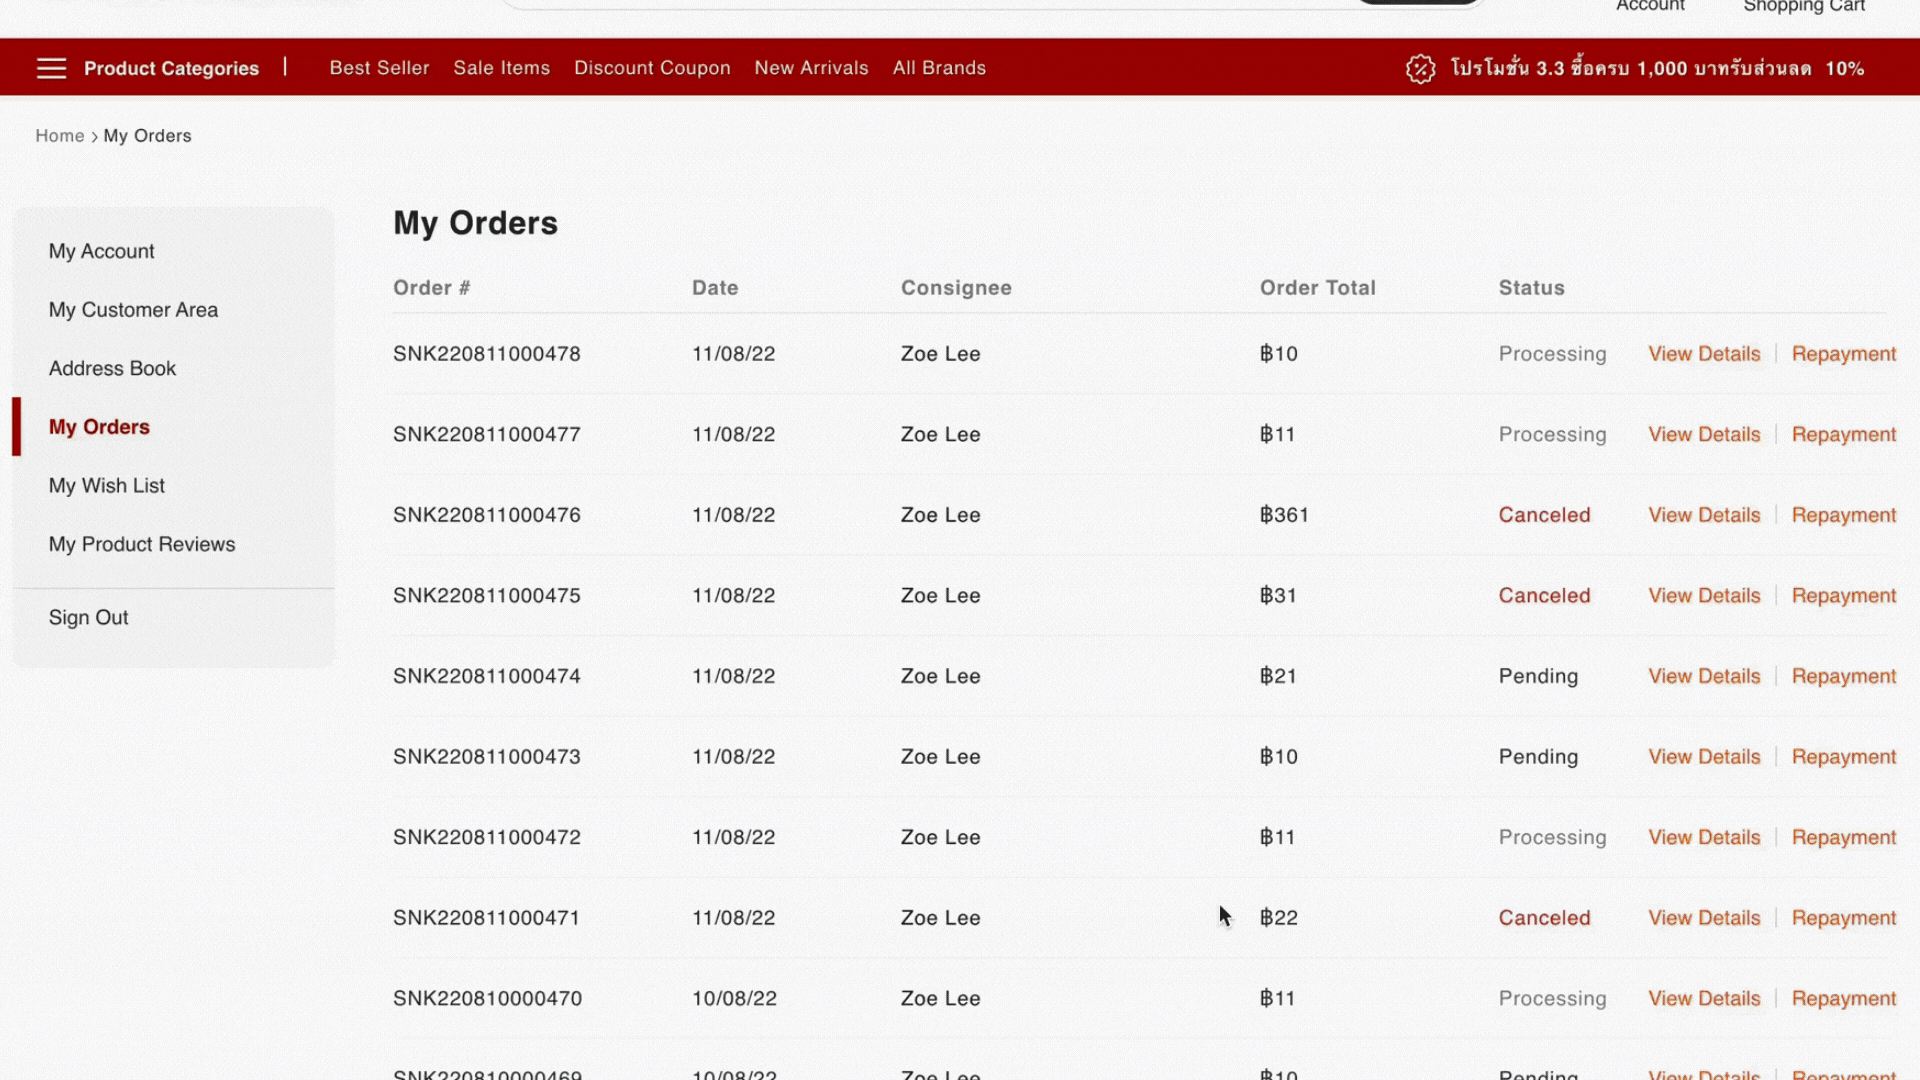This screenshot has height=1080, width=1920.
Task: Go to Discount Coupon page
Action: (x=652, y=67)
